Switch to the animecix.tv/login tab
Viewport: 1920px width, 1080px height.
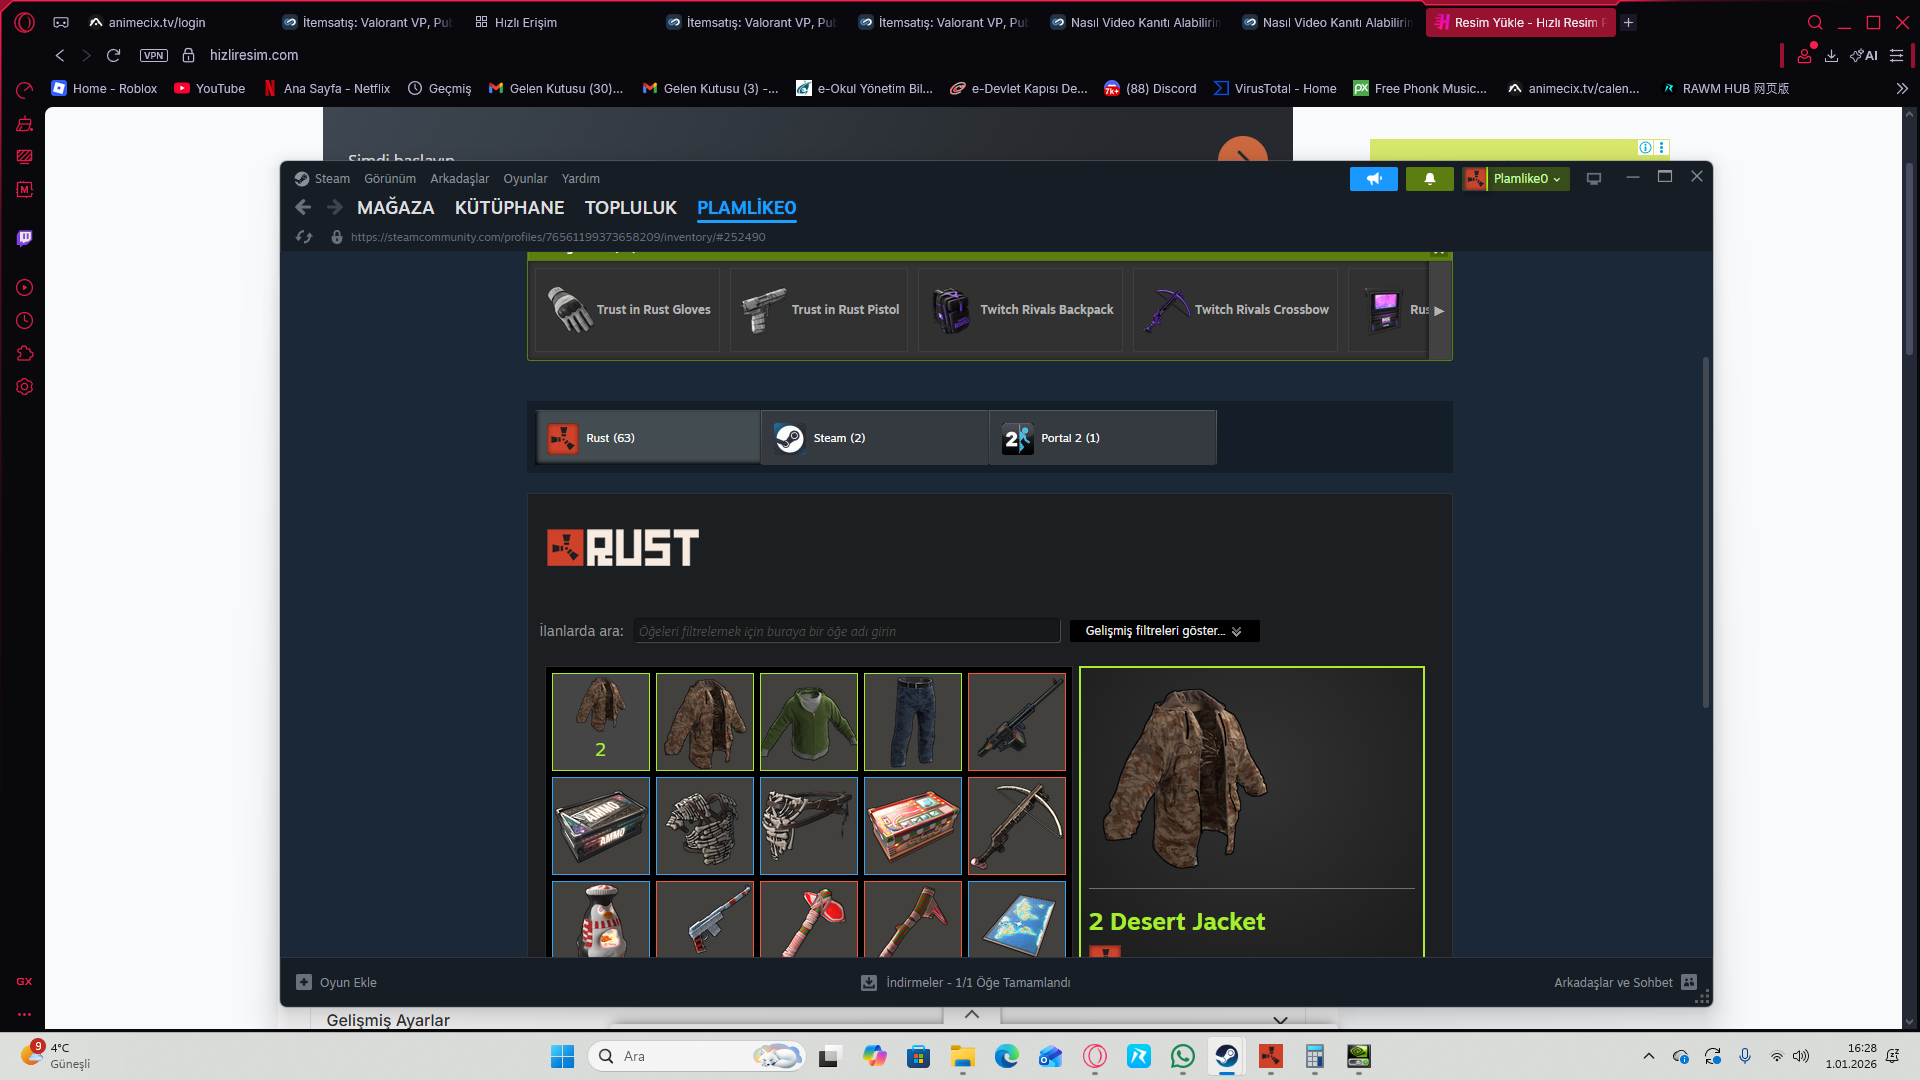tap(157, 22)
